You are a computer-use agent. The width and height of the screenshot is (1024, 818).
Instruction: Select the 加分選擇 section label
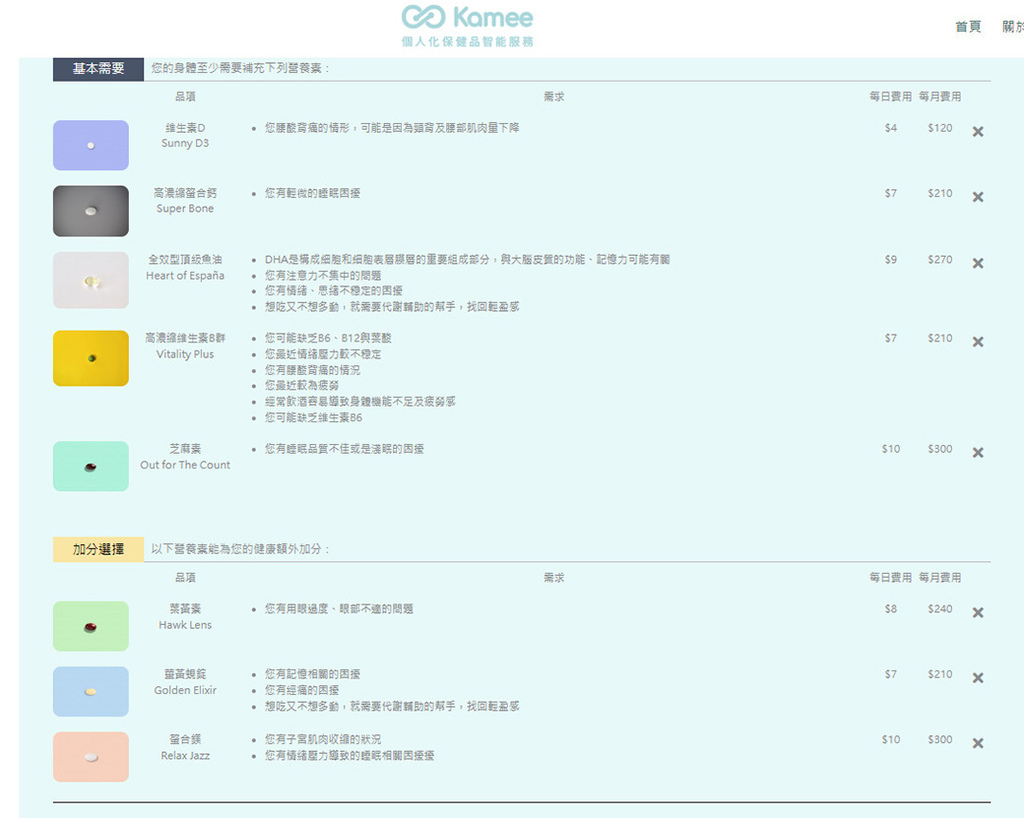[98, 550]
